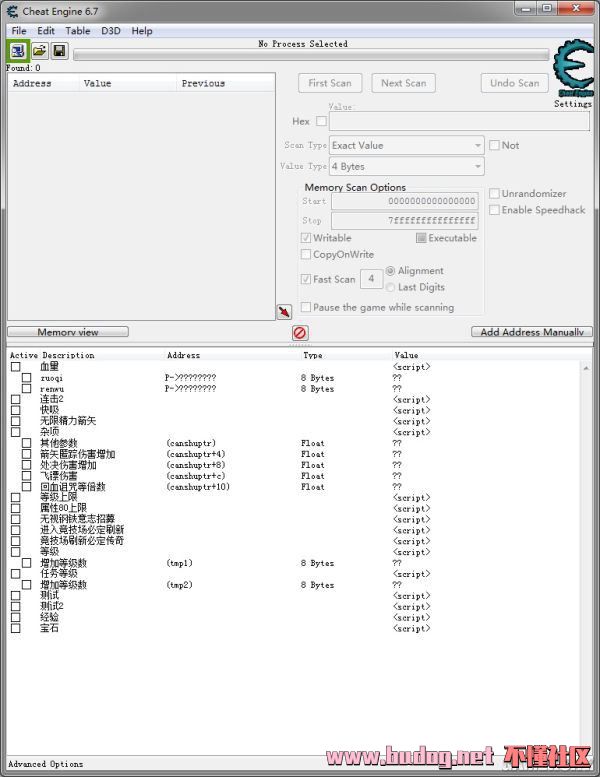600x777 pixels.
Task: Click the Add Address Manually button
Action: 531,332
